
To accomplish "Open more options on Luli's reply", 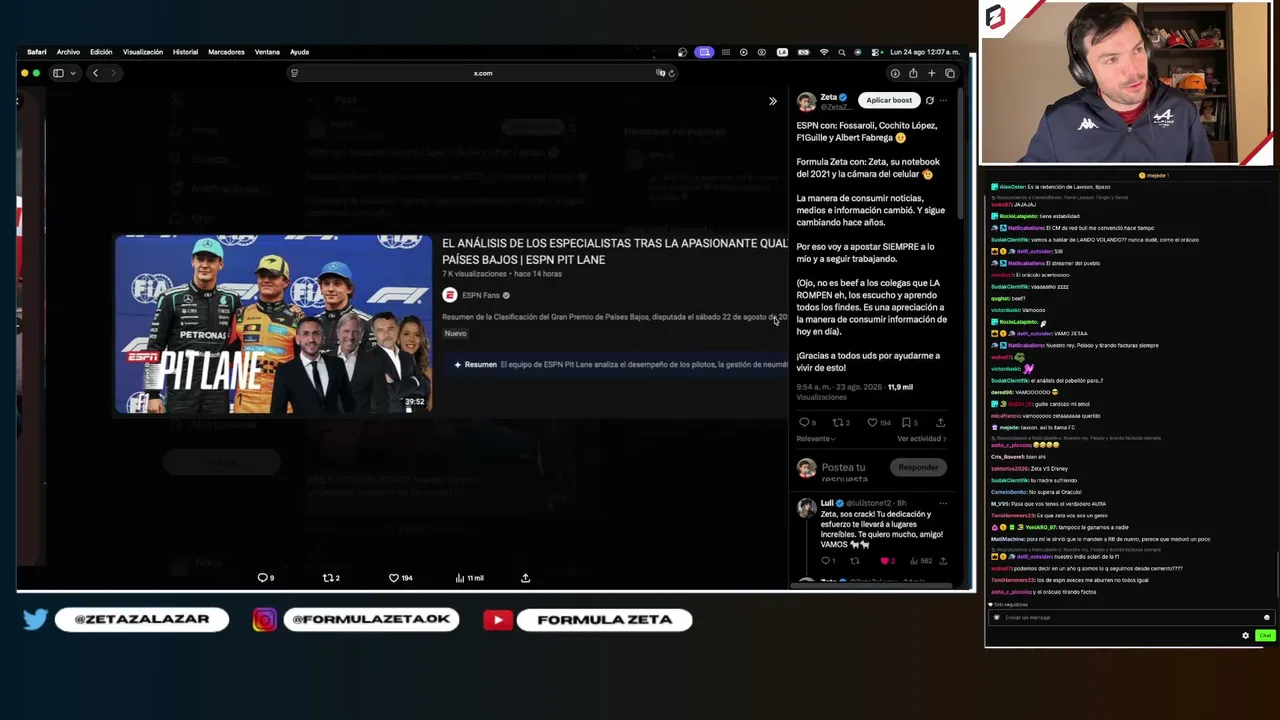I will pyautogui.click(x=942, y=503).
